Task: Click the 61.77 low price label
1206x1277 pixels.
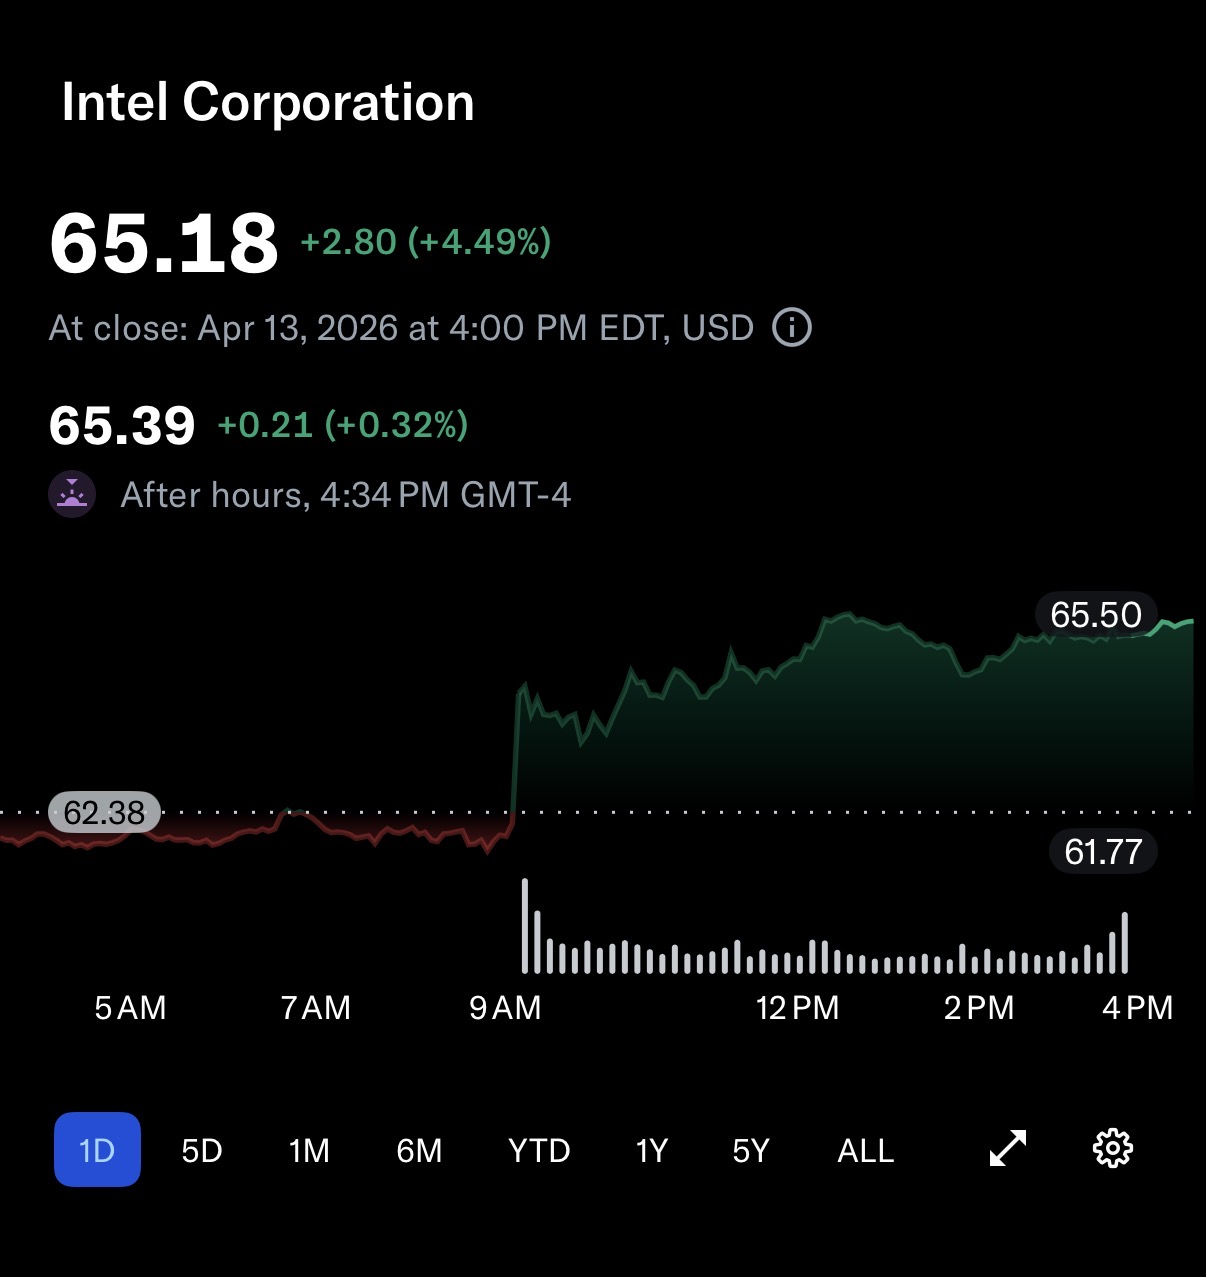Action: (1103, 852)
